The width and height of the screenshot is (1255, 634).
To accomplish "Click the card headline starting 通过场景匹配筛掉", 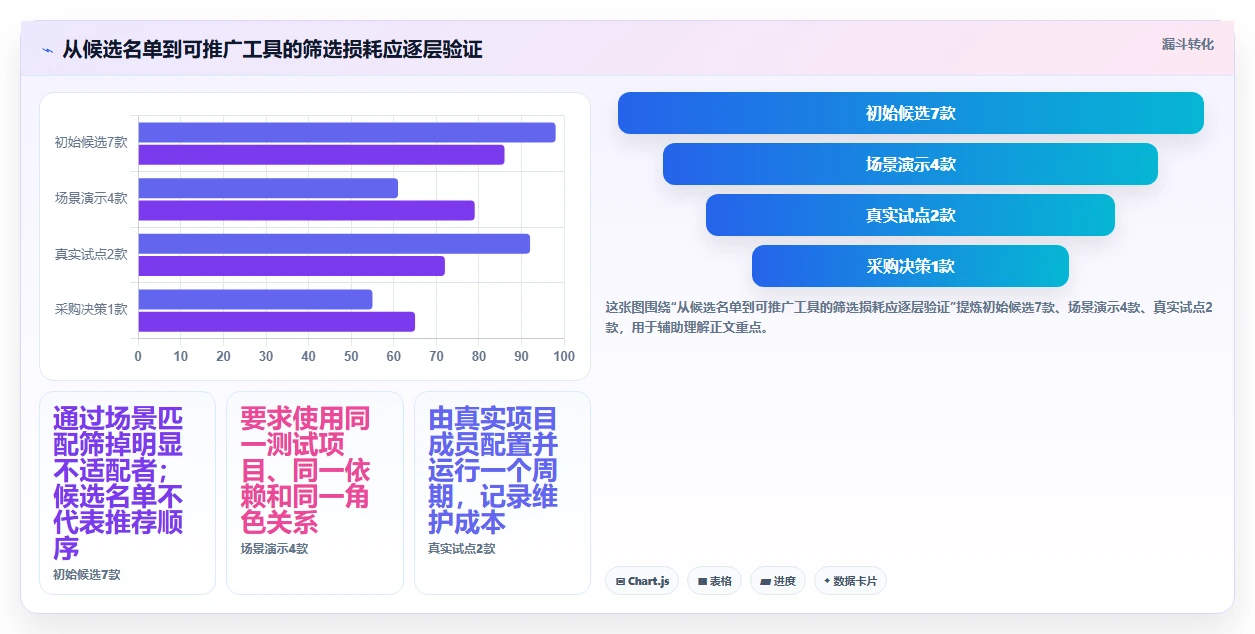I will tap(118, 483).
